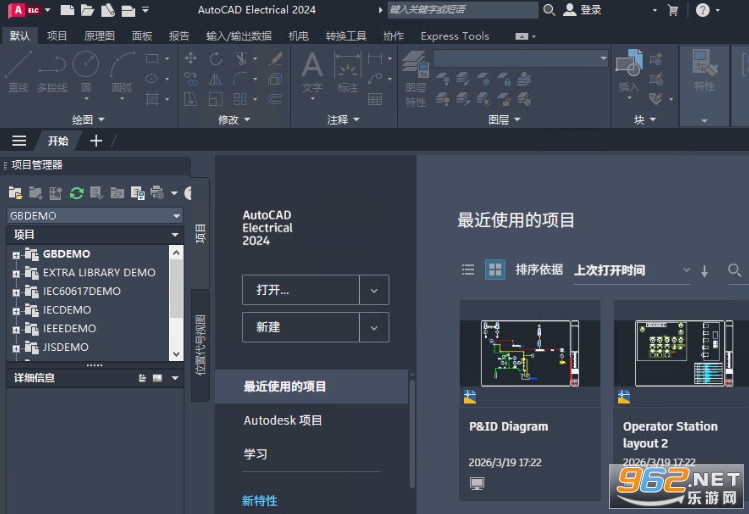Open the 转换工具 ribbon tab
This screenshot has width=749, height=514.
(x=346, y=36)
